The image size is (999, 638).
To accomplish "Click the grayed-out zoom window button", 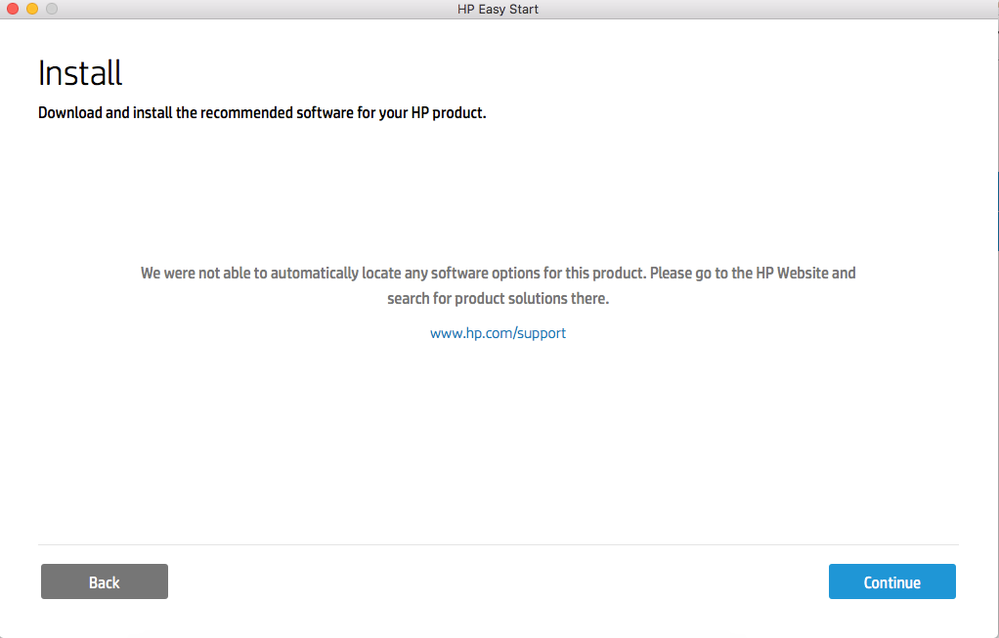I will (51, 9).
